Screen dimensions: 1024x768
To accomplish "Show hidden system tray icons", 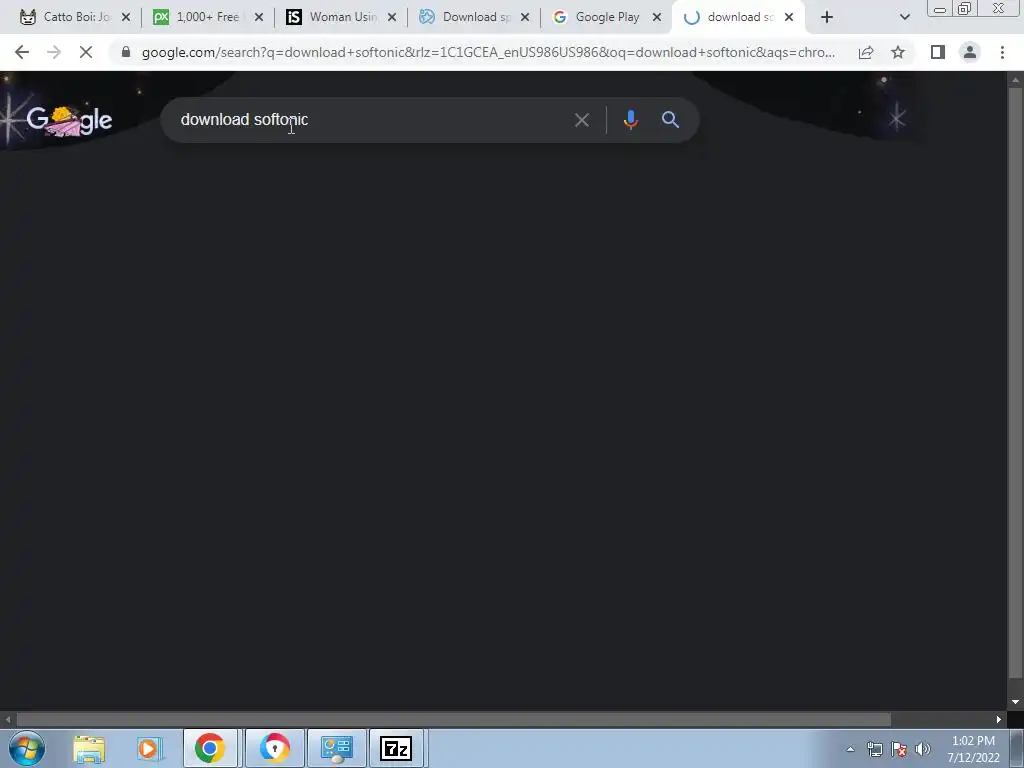I will 850,749.
